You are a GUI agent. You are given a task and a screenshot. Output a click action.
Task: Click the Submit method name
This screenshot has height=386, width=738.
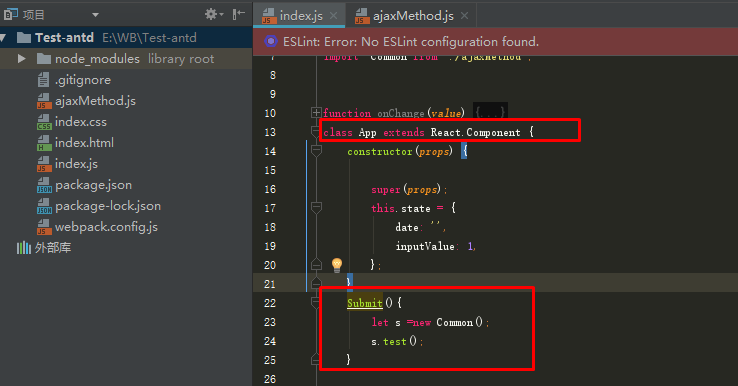click(365, 303)
